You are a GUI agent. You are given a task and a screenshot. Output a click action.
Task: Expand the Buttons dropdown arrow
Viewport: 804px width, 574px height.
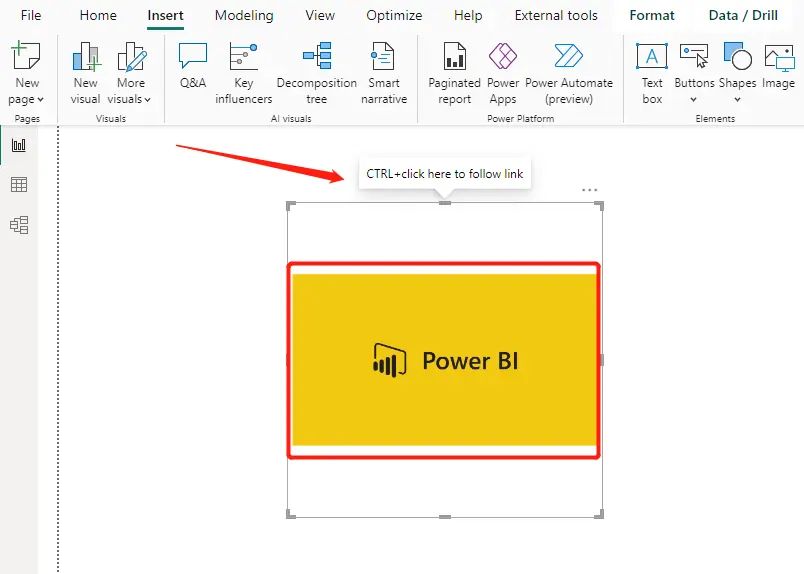pyautogui.click(x=693, y=100)
